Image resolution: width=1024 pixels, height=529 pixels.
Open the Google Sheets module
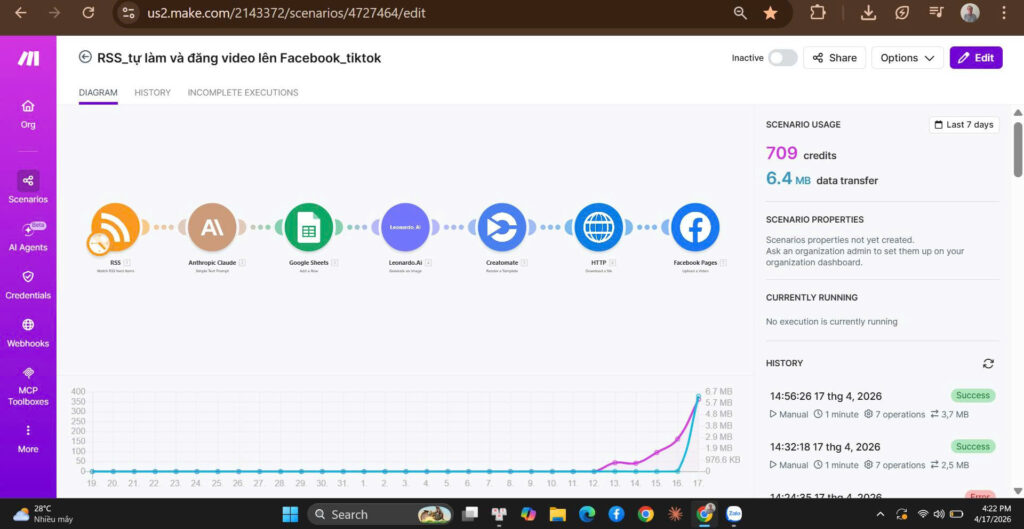(x=308, y=227)
